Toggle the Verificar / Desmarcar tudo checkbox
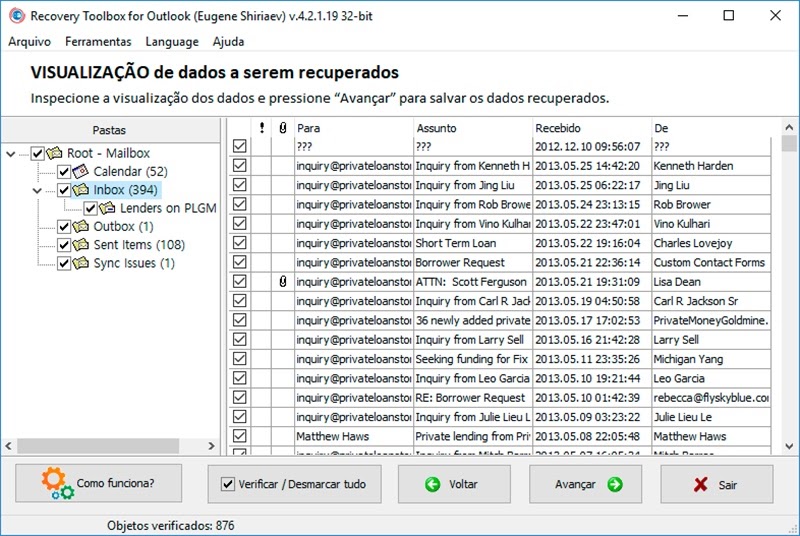The image size is (800, 536). (x=228, y=484)
